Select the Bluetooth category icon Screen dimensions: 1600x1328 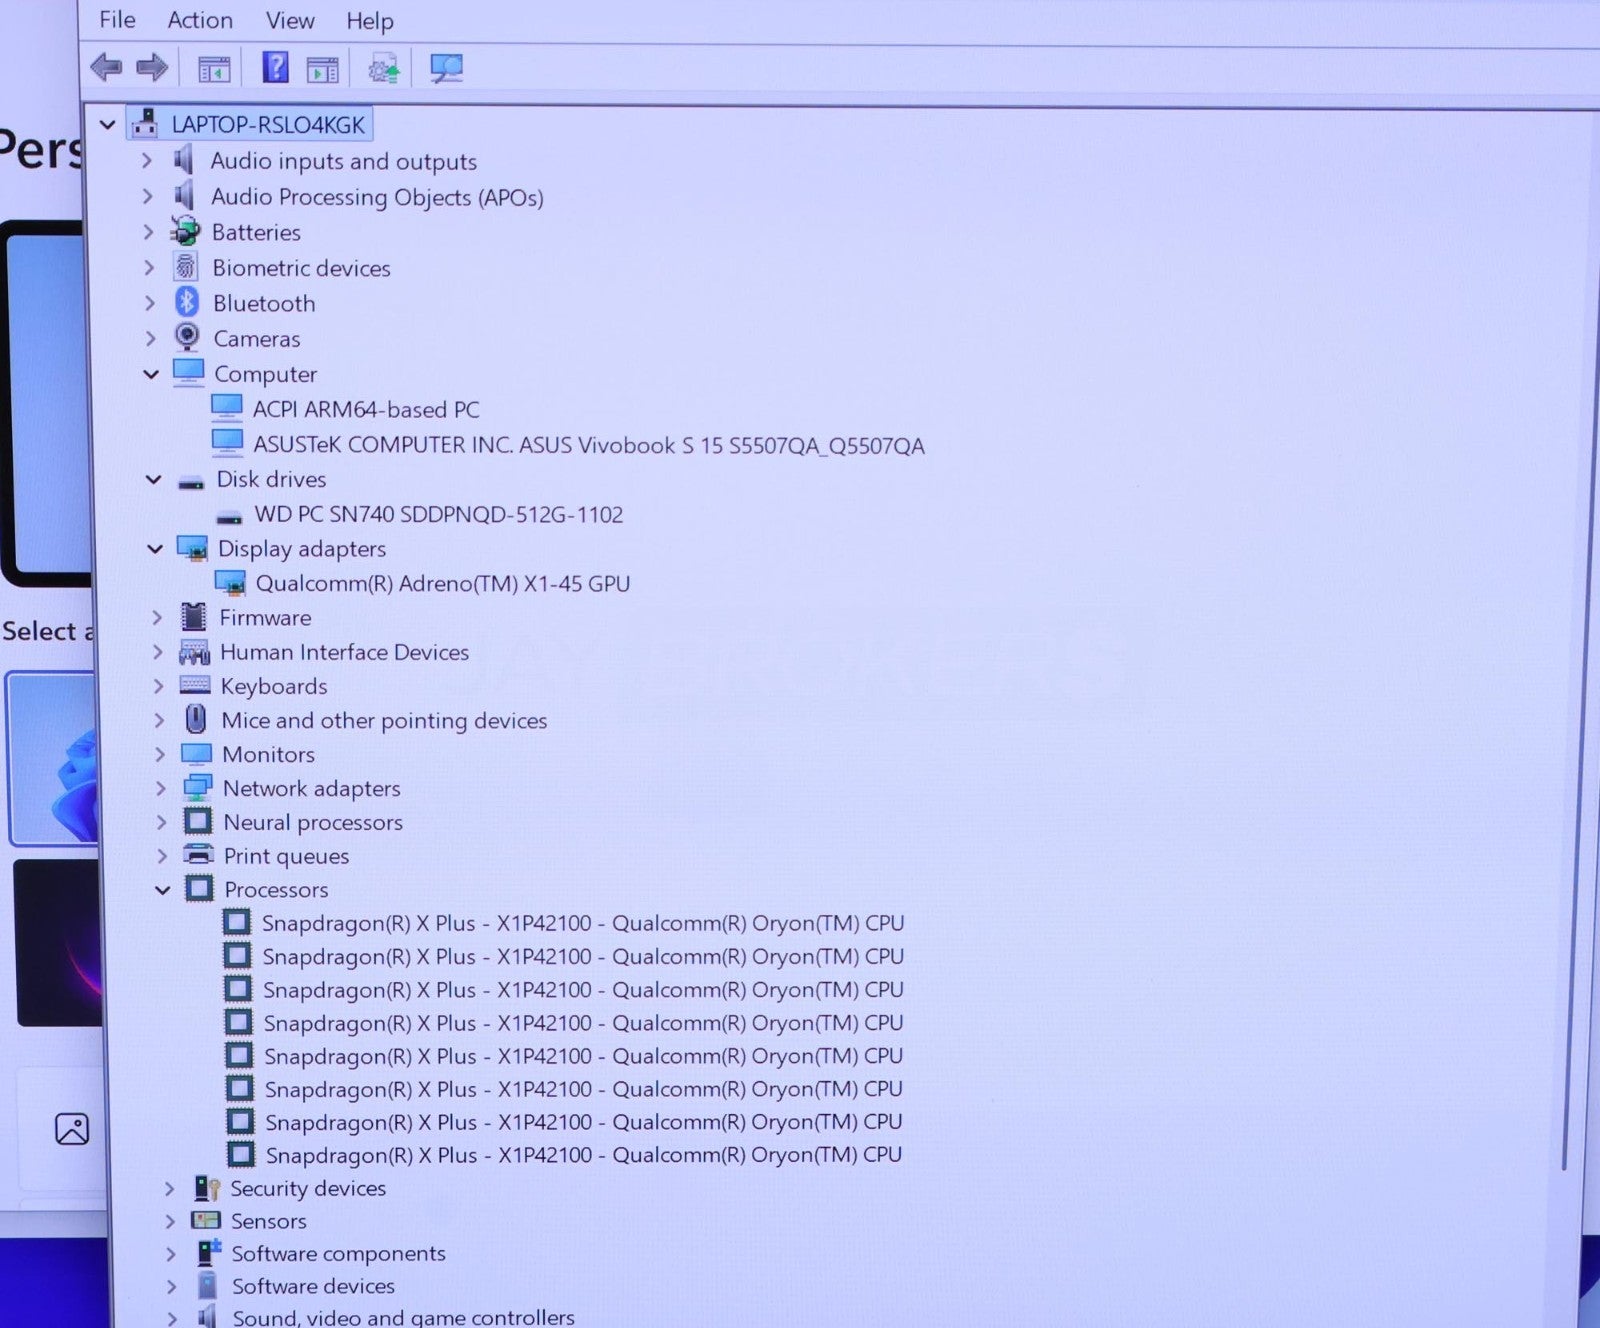click(x=187, y=302)
